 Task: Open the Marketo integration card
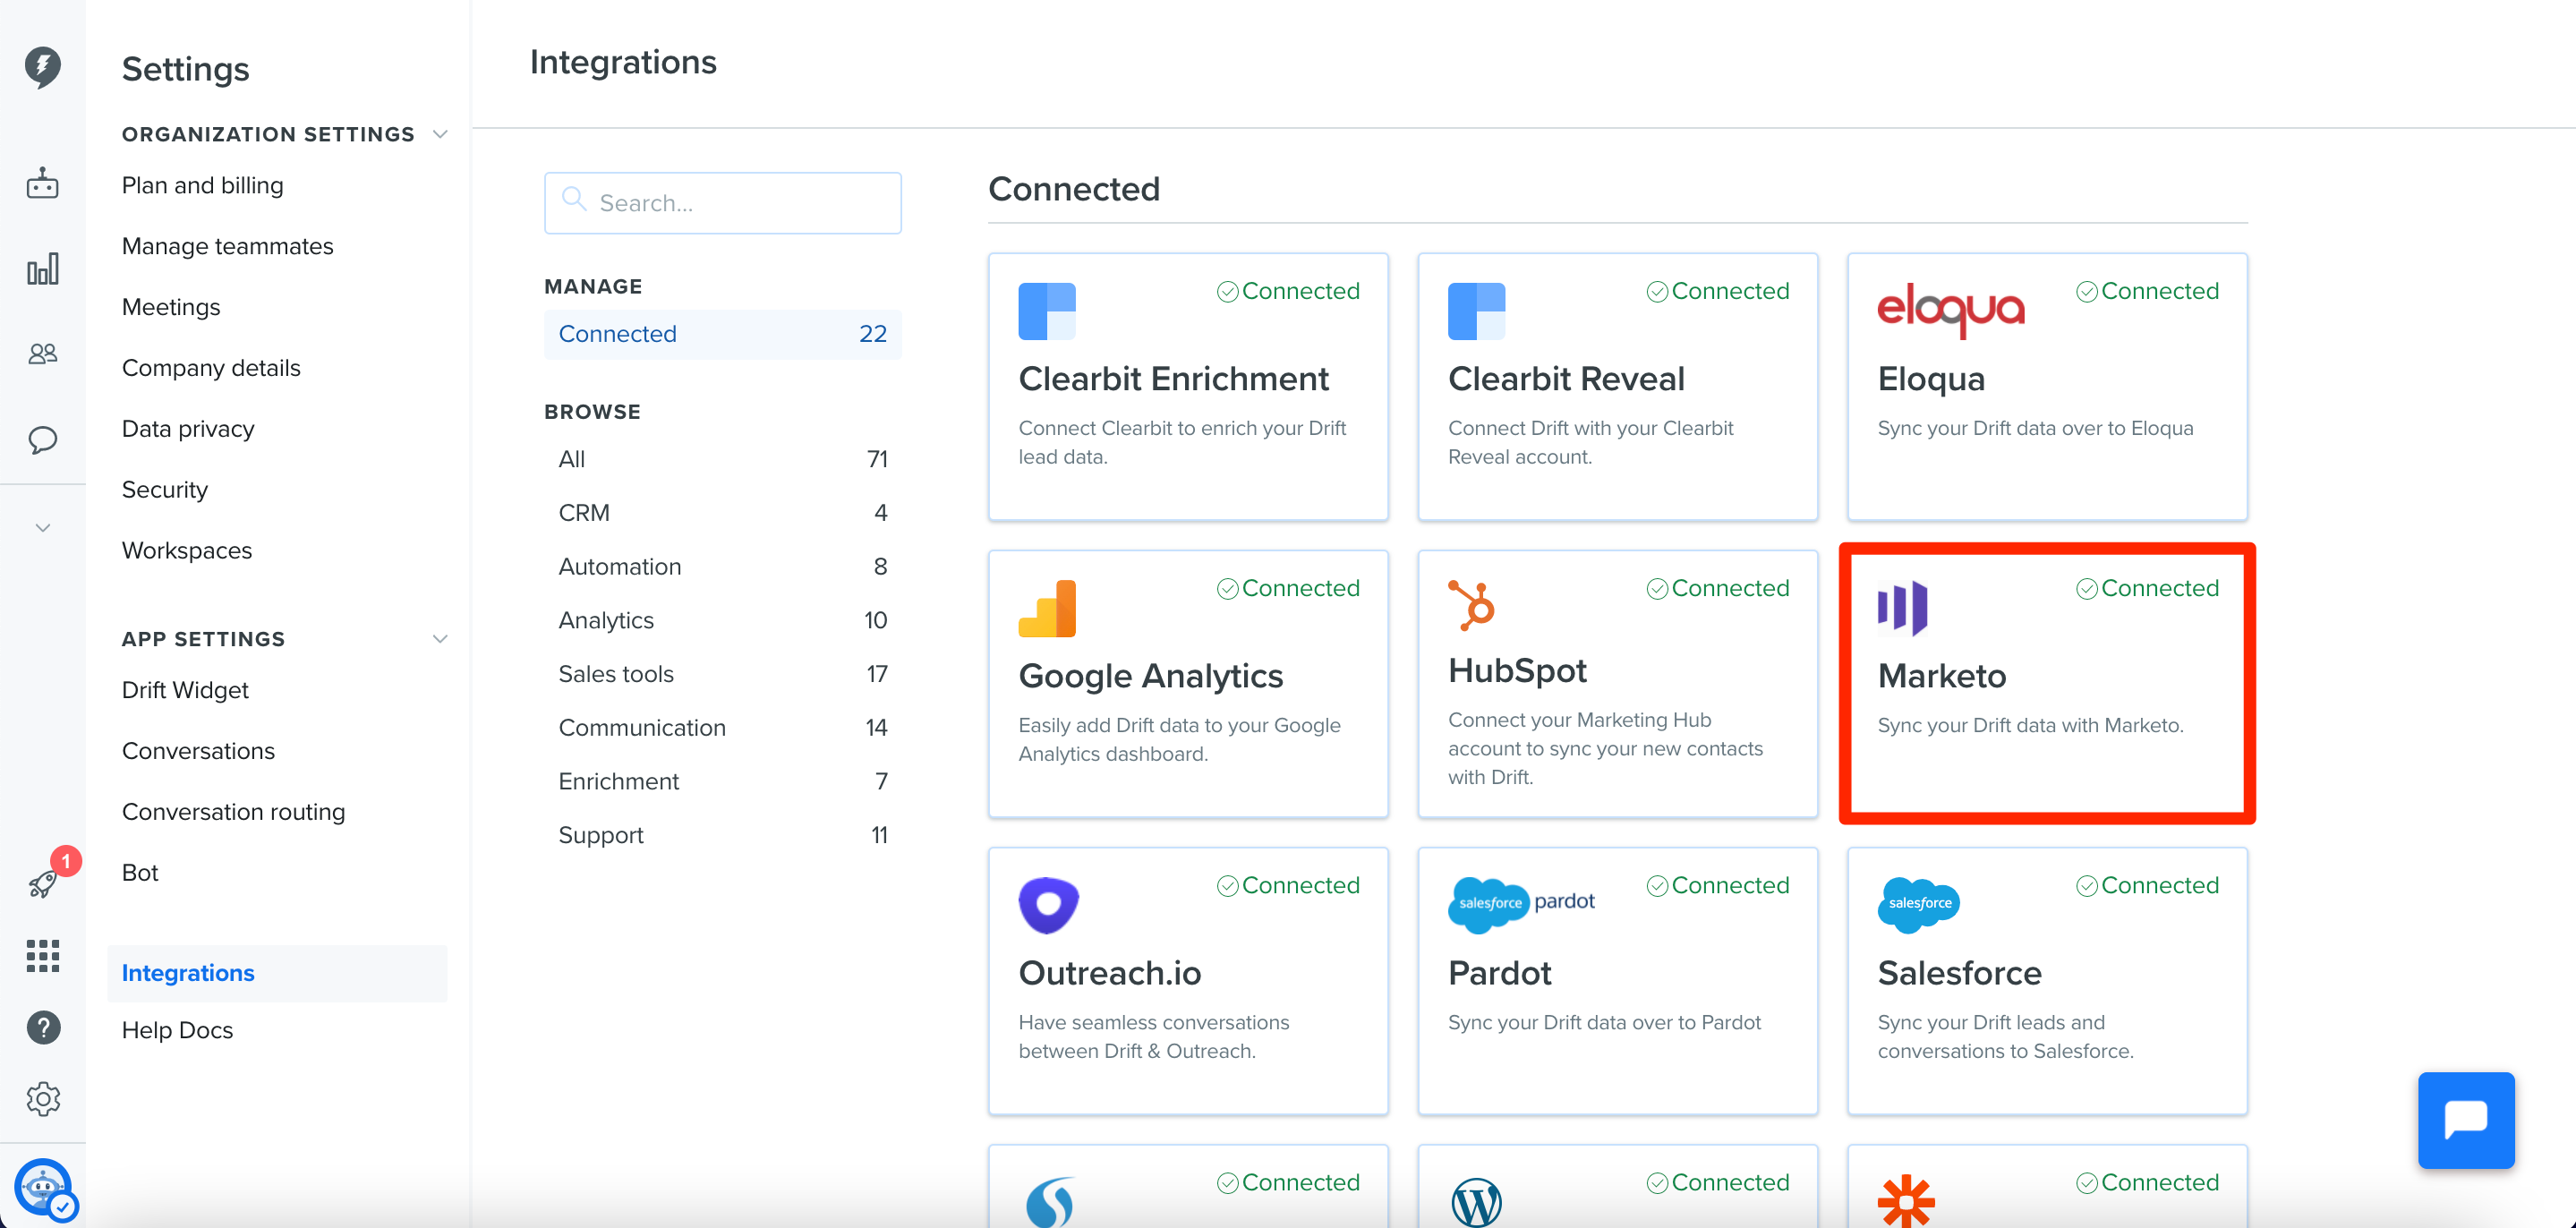2047,684
